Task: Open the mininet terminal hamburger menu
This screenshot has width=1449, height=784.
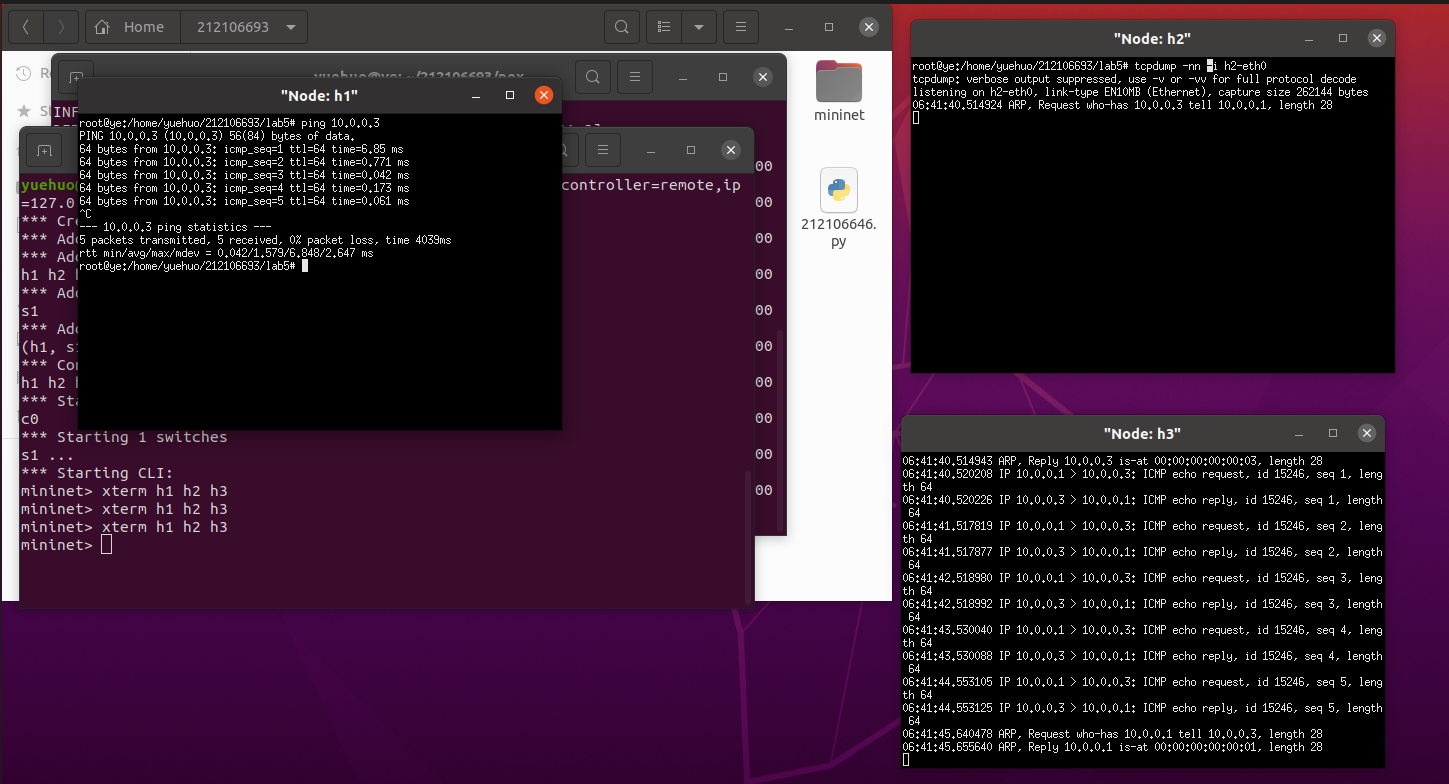Action: click(x=601, y=150)
